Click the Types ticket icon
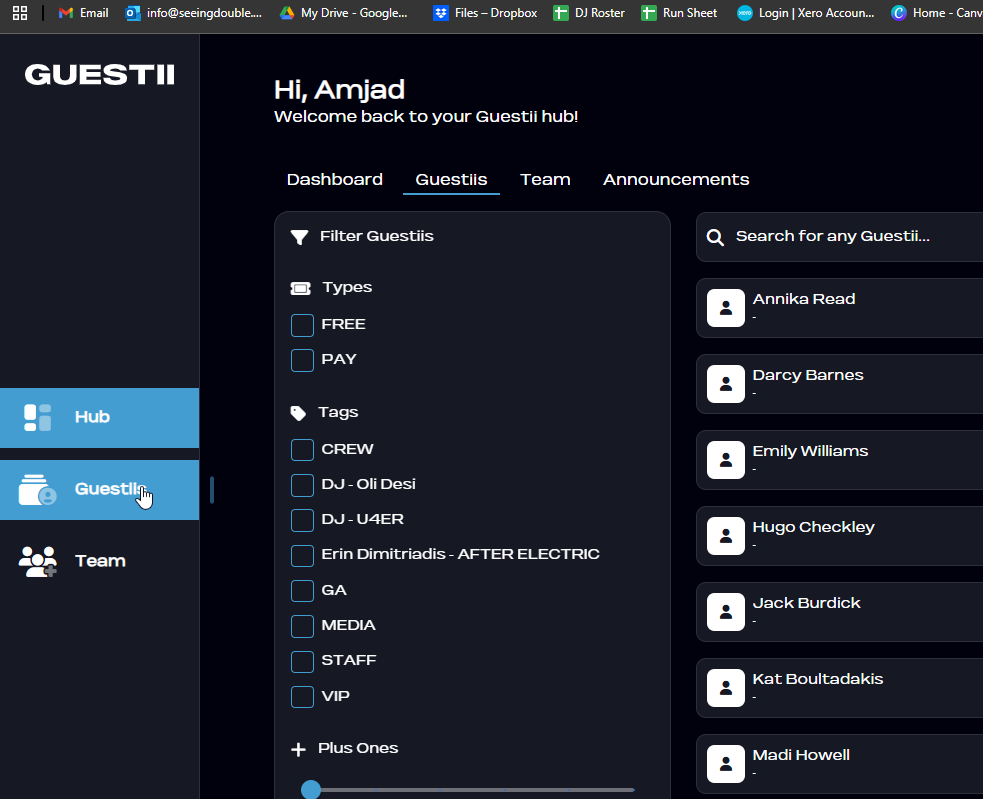Viewport: 983px width, 799px height. click(300, 288)
